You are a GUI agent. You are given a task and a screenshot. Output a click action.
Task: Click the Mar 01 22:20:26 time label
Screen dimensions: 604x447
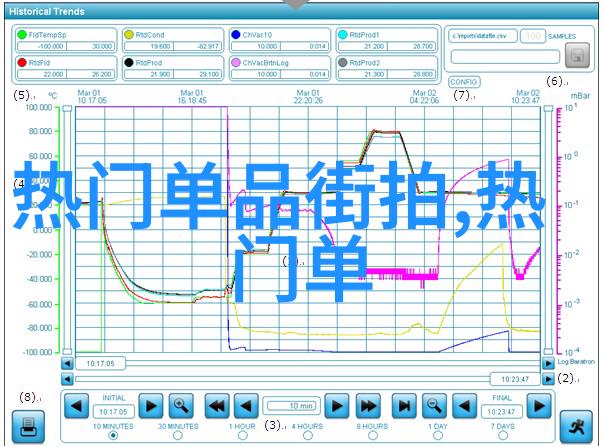pyautogui.click(x=308, y=97)
